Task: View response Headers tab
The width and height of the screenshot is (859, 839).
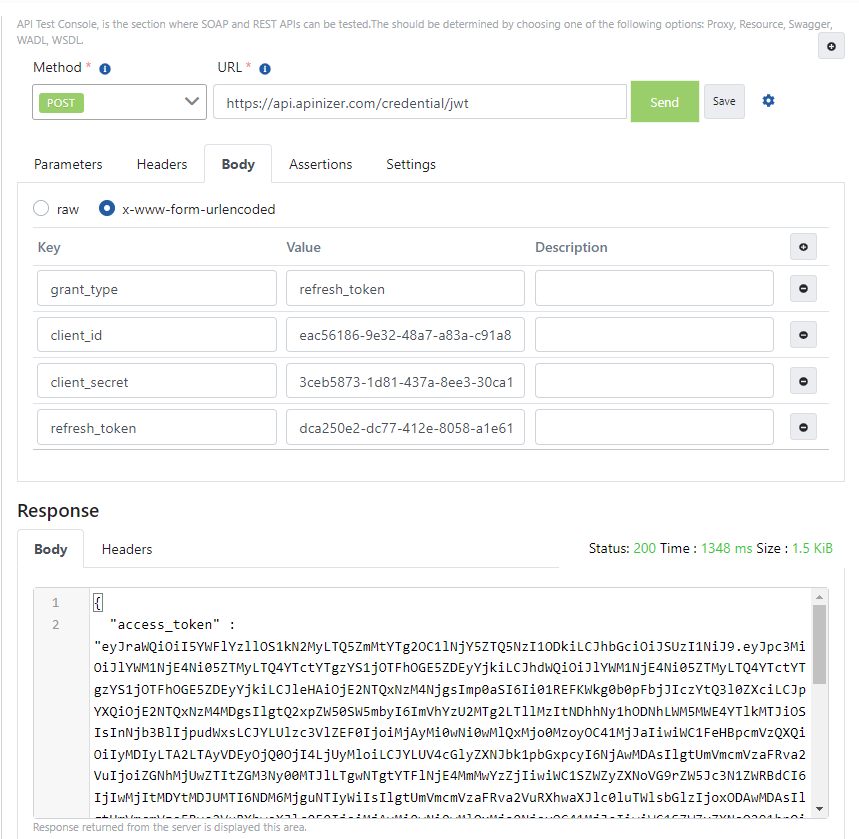Action: 127,549
